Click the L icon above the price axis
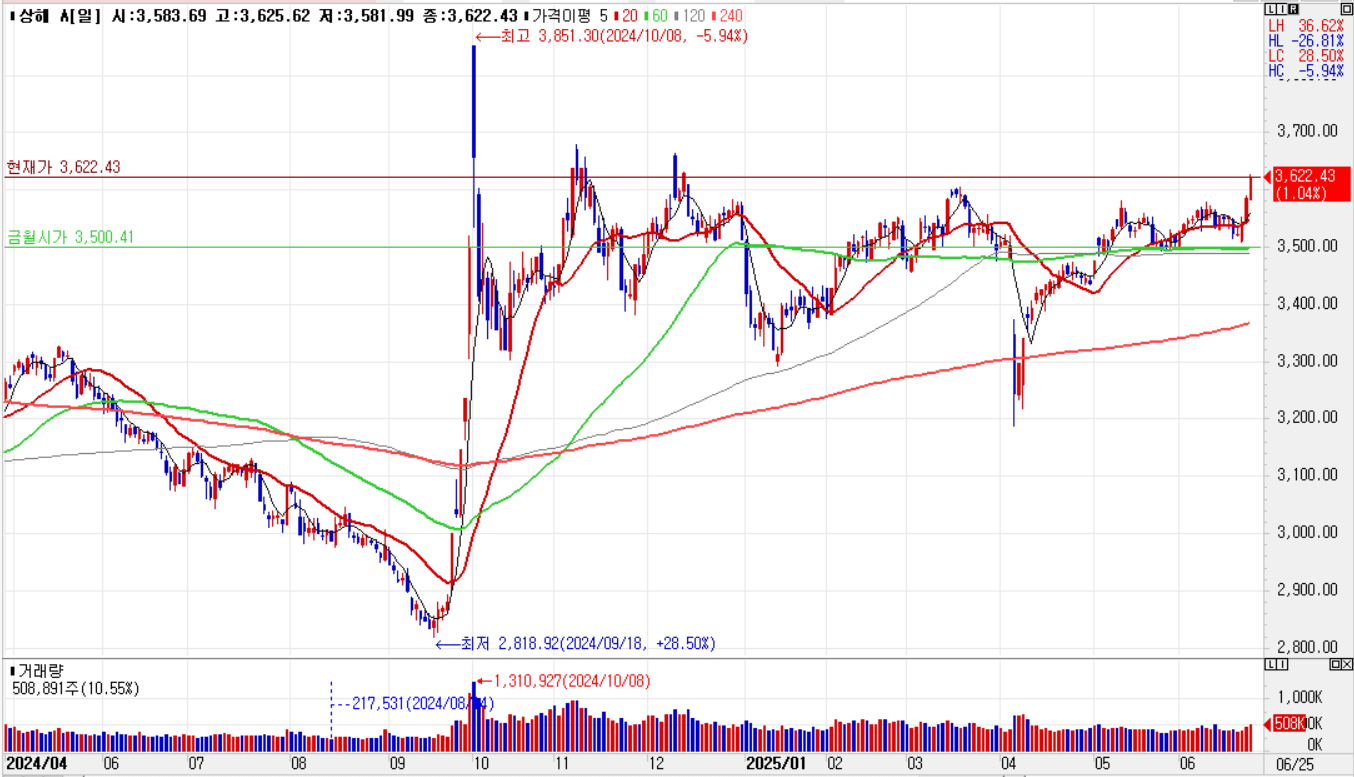 [1269, 7]
